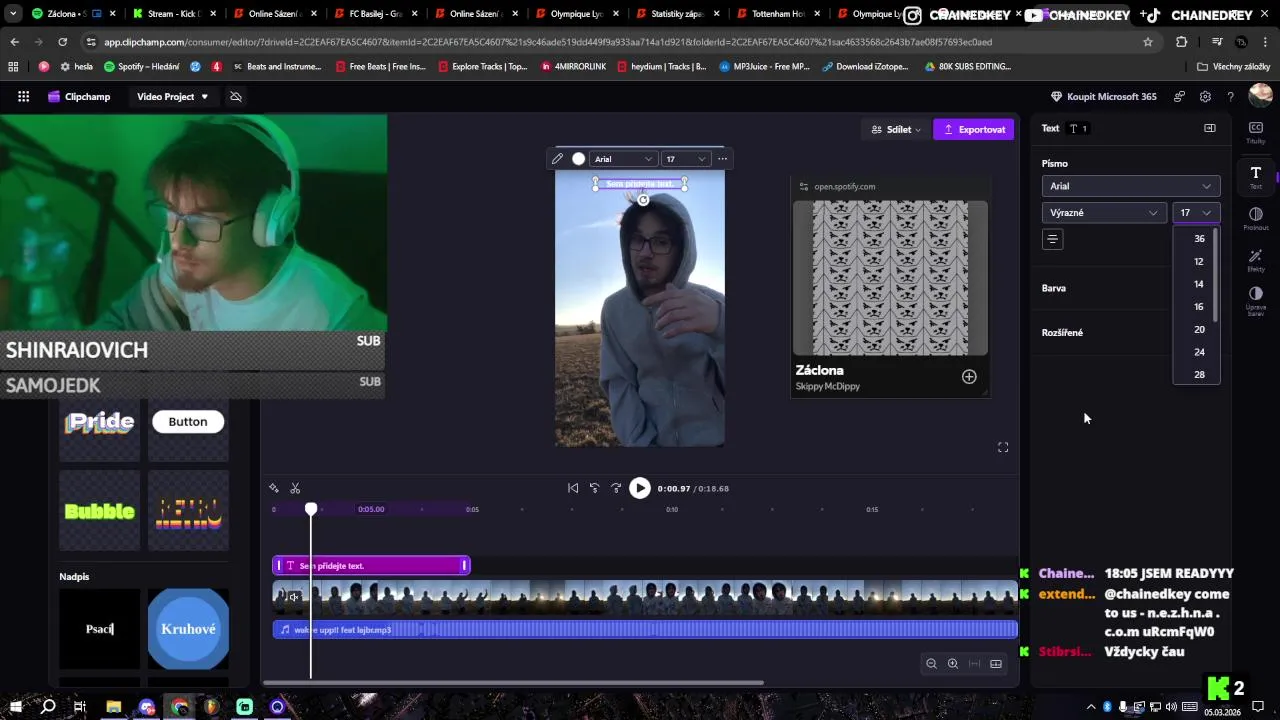This screenshot has width=1280, height=720.
Task: Zoom out the timeline
Action: click(x=931, y=664)
